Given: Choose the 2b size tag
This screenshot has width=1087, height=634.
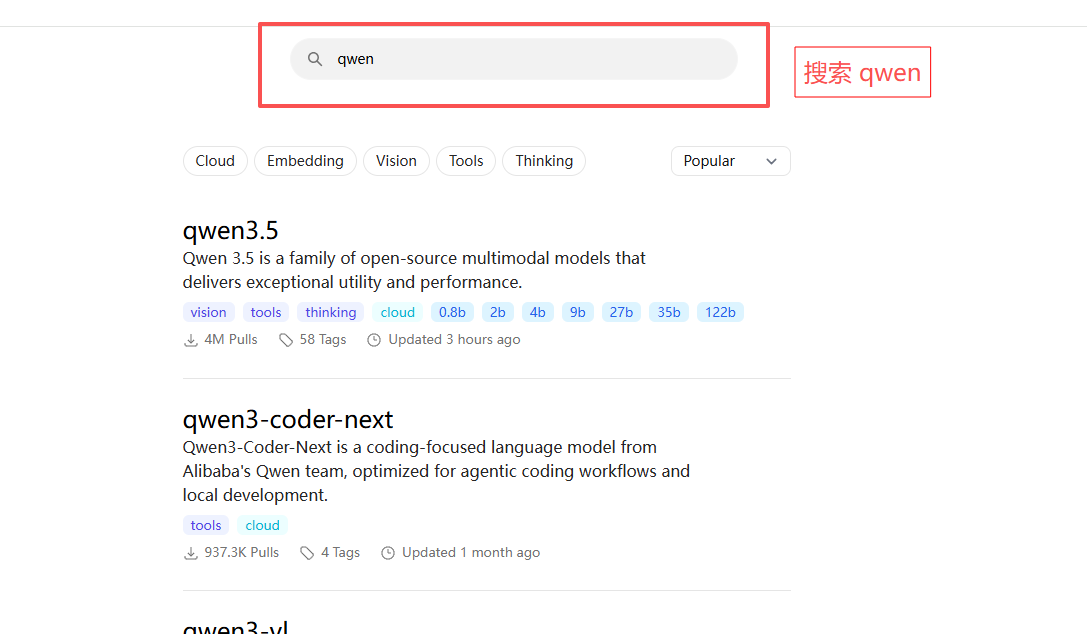Looking at the screenshot, I should point(498,312).
